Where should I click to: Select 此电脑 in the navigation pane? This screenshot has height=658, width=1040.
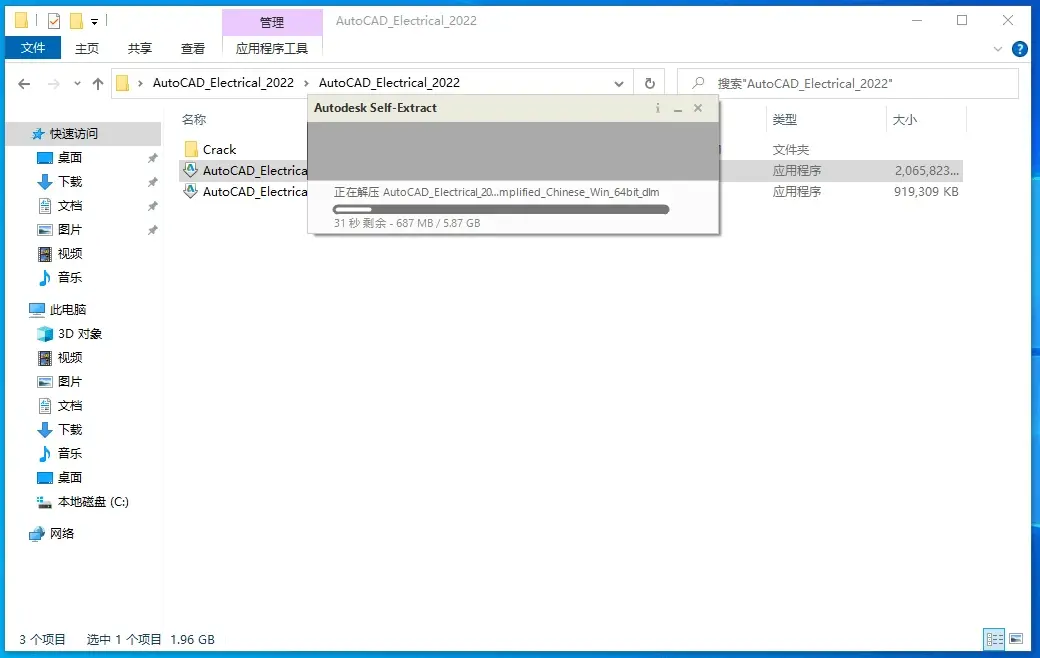pyautogui.click(x=68, y=309)
